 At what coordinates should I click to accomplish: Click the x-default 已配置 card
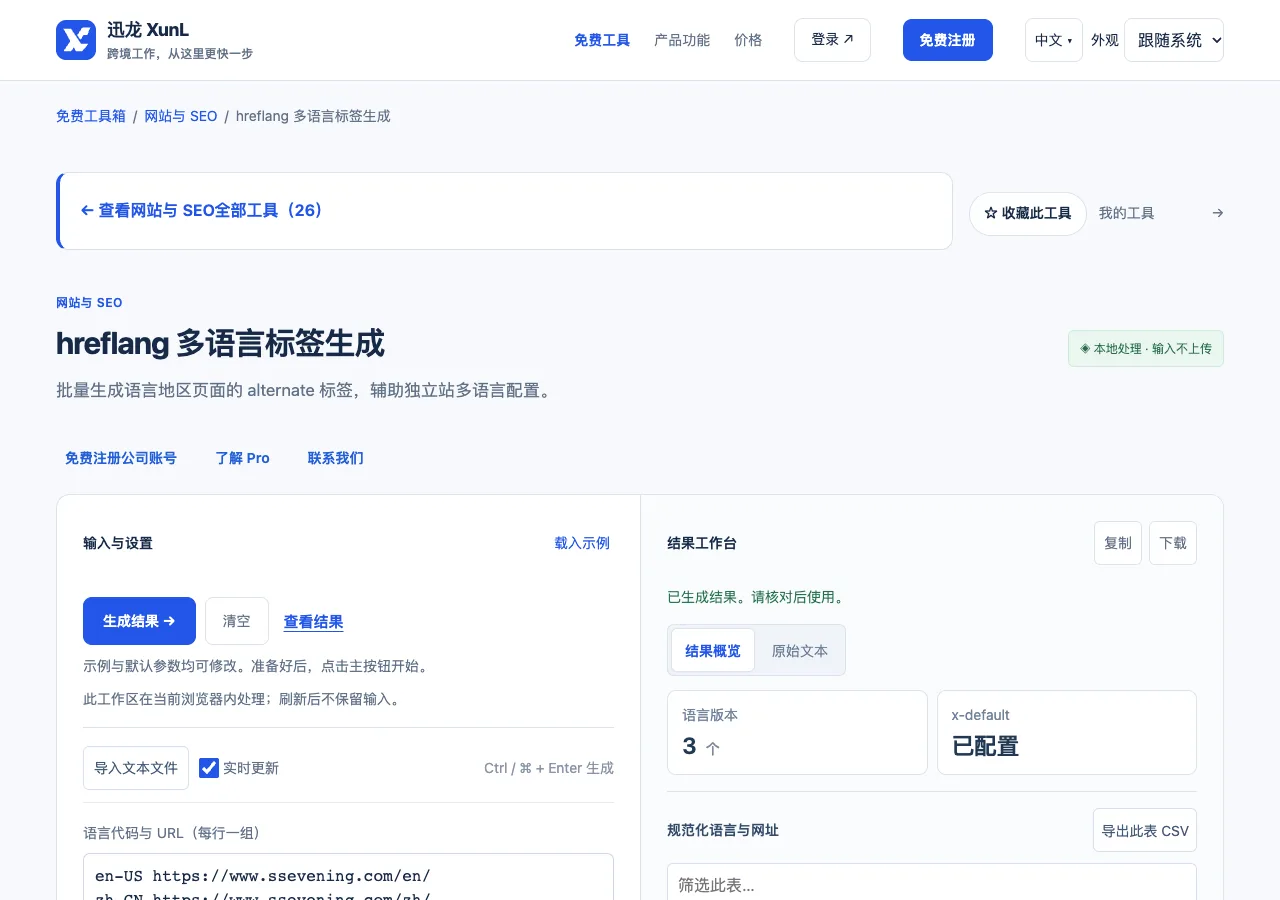(1067, 733)
